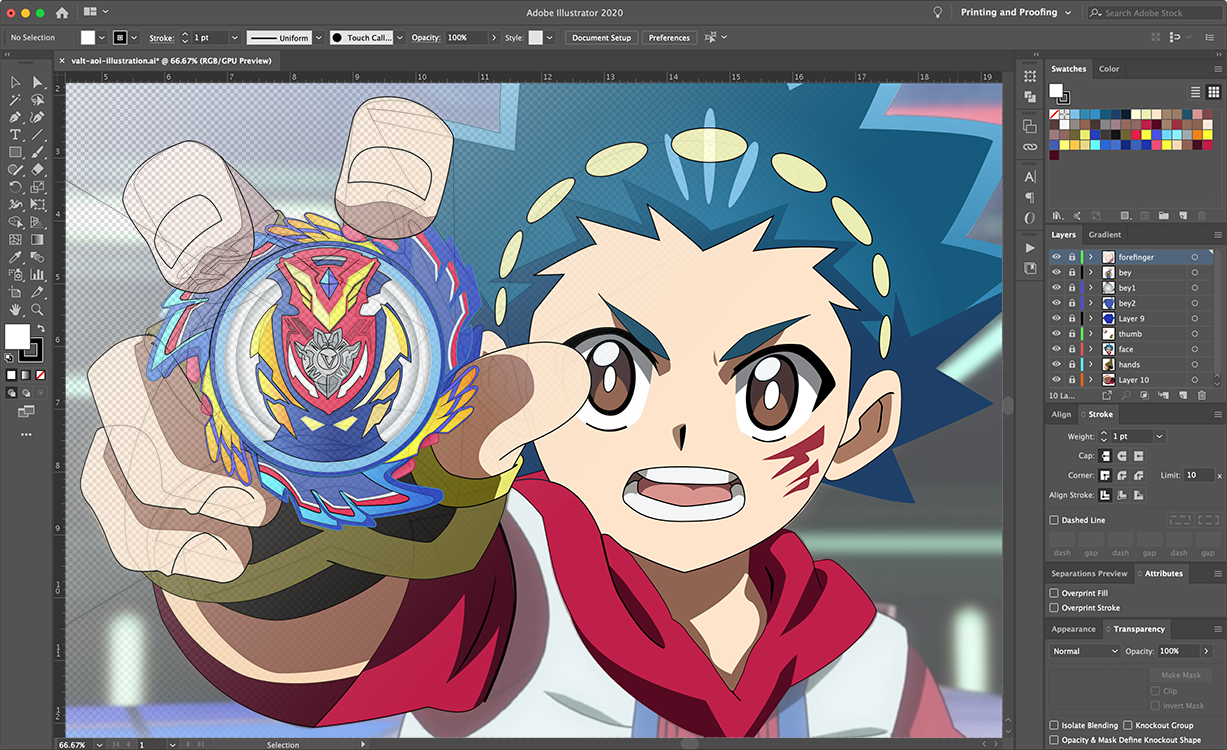Show swatches in list view
Viewport: 1227px width, 750px height.
[1197, 91]
